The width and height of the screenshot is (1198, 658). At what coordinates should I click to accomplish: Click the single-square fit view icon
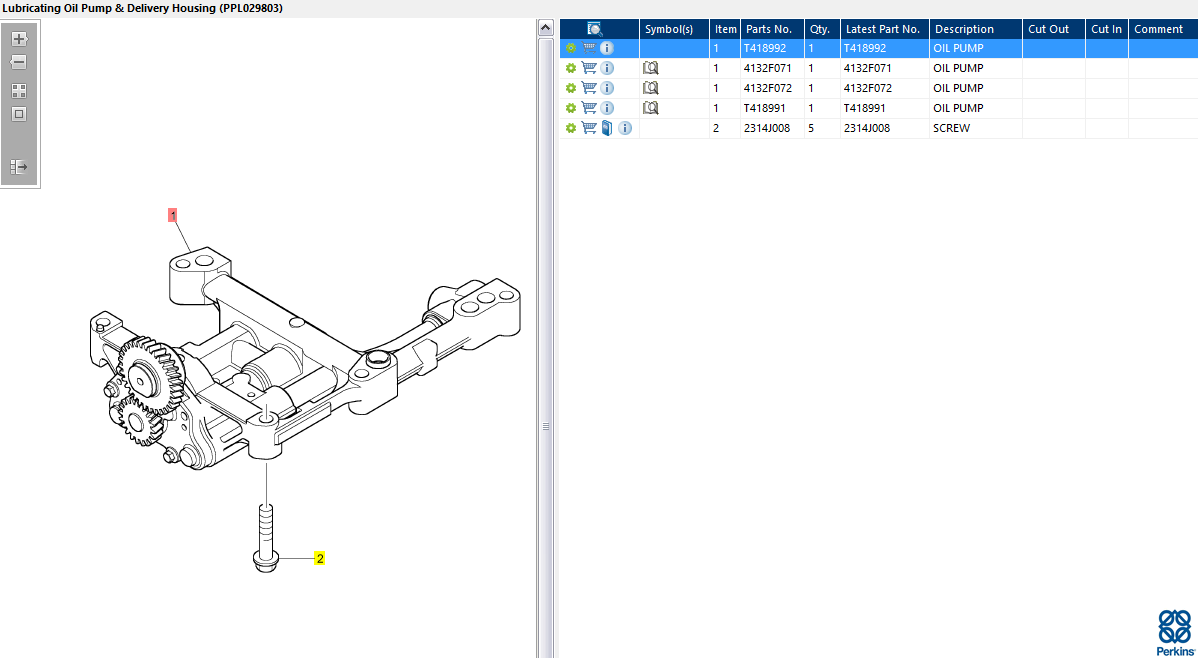click(19, 114)
